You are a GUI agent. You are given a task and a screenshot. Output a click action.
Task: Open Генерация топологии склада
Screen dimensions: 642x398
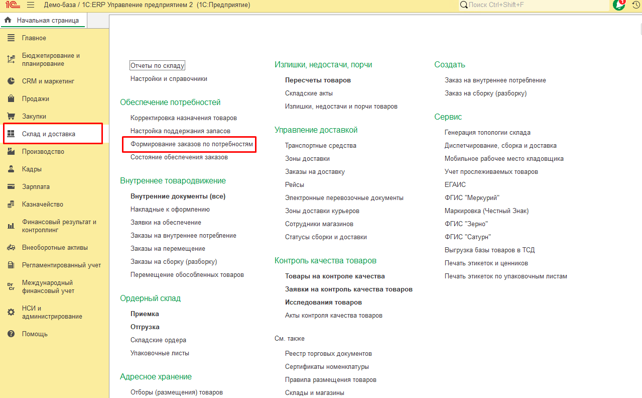click(x=487, y=132)
